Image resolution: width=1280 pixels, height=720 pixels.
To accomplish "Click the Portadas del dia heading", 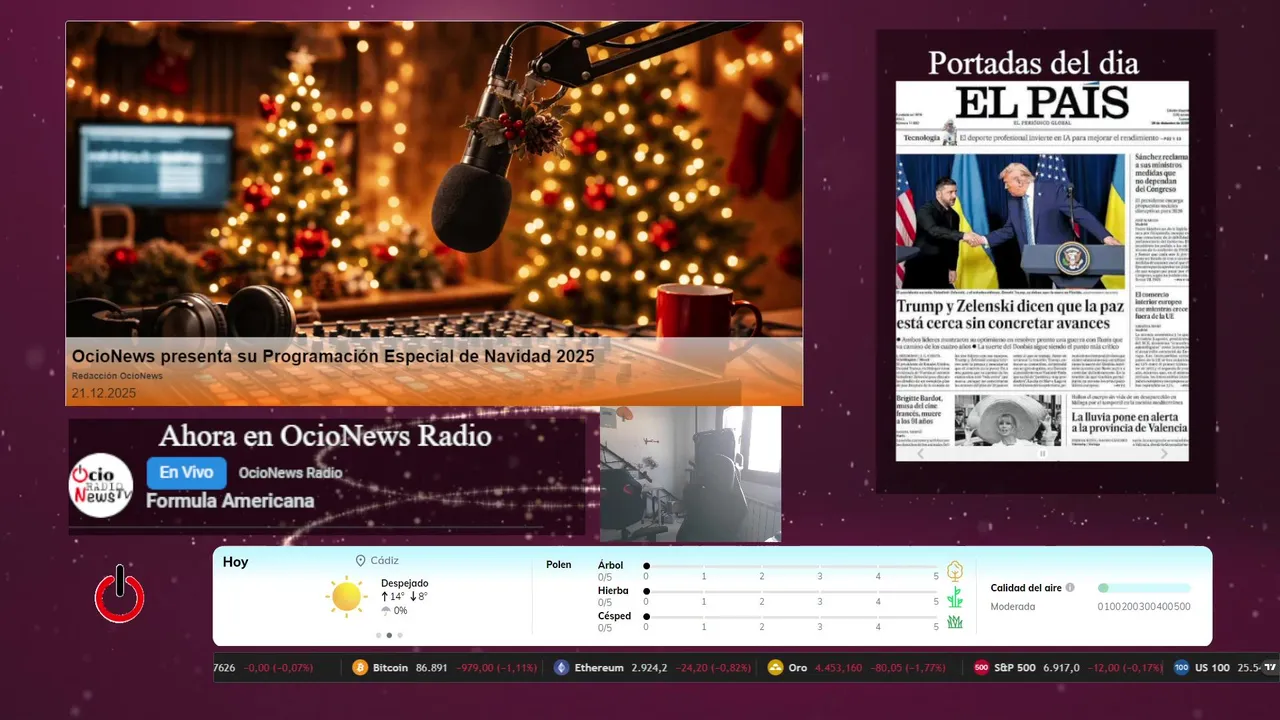I will [1033, 63].
